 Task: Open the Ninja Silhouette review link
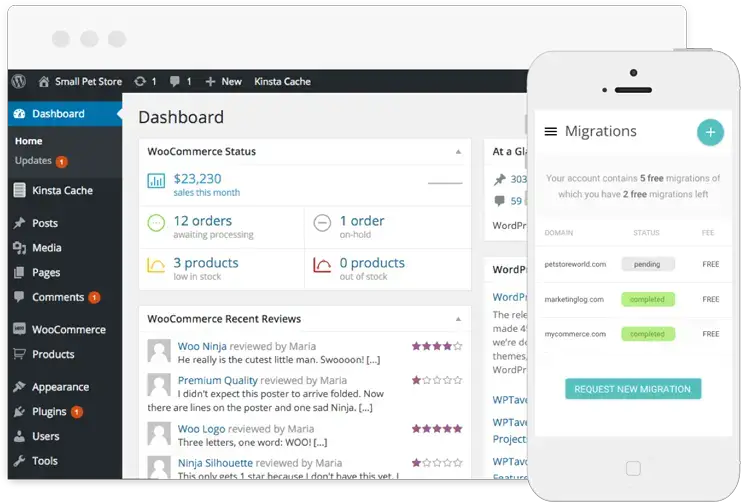click(215, 463)
